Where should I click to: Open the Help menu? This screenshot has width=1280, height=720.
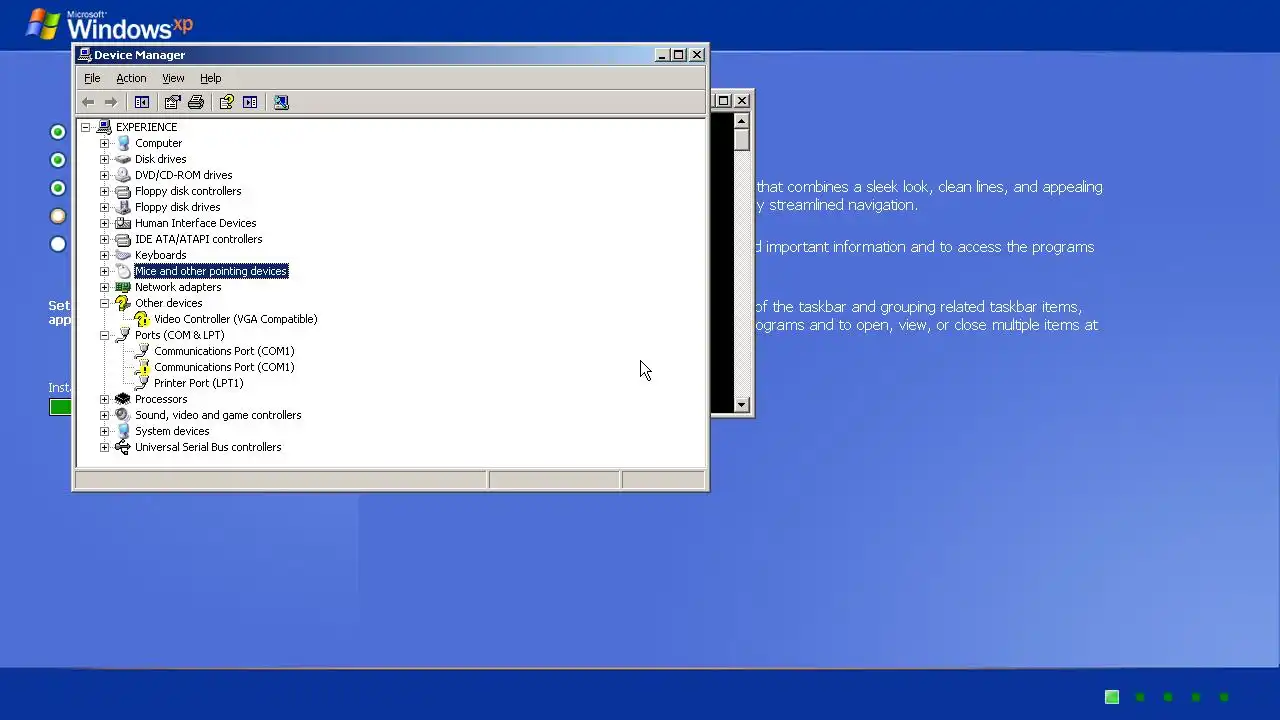coord(210,78)
